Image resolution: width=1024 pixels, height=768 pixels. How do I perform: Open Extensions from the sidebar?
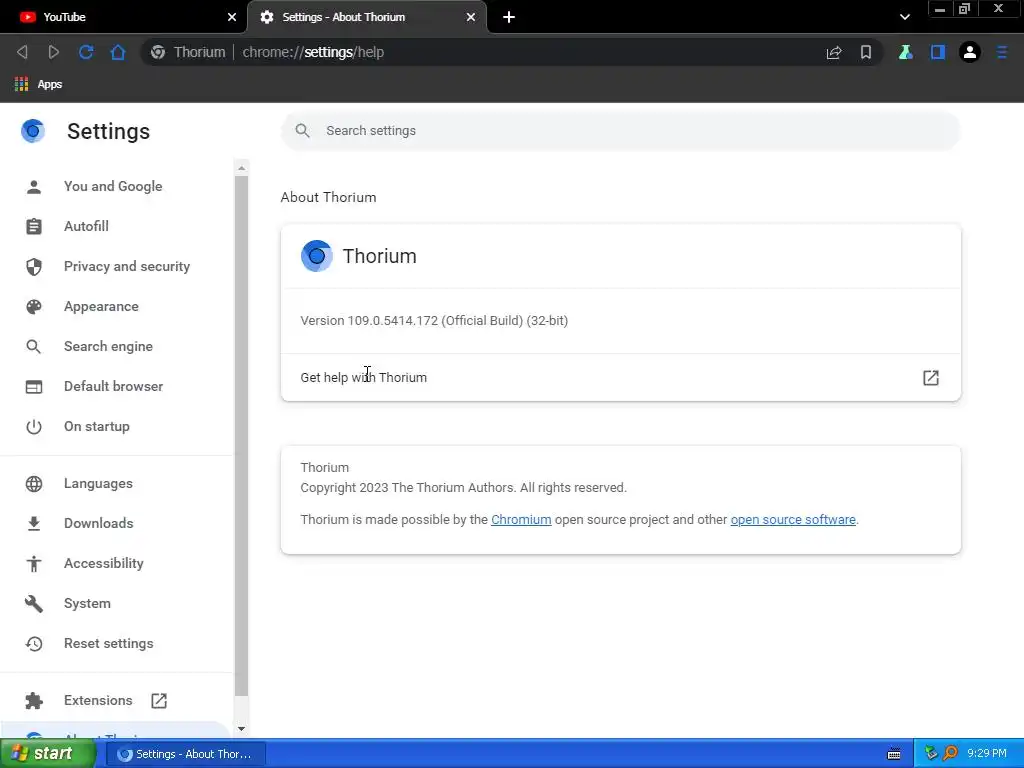click(x=98, y=701)
